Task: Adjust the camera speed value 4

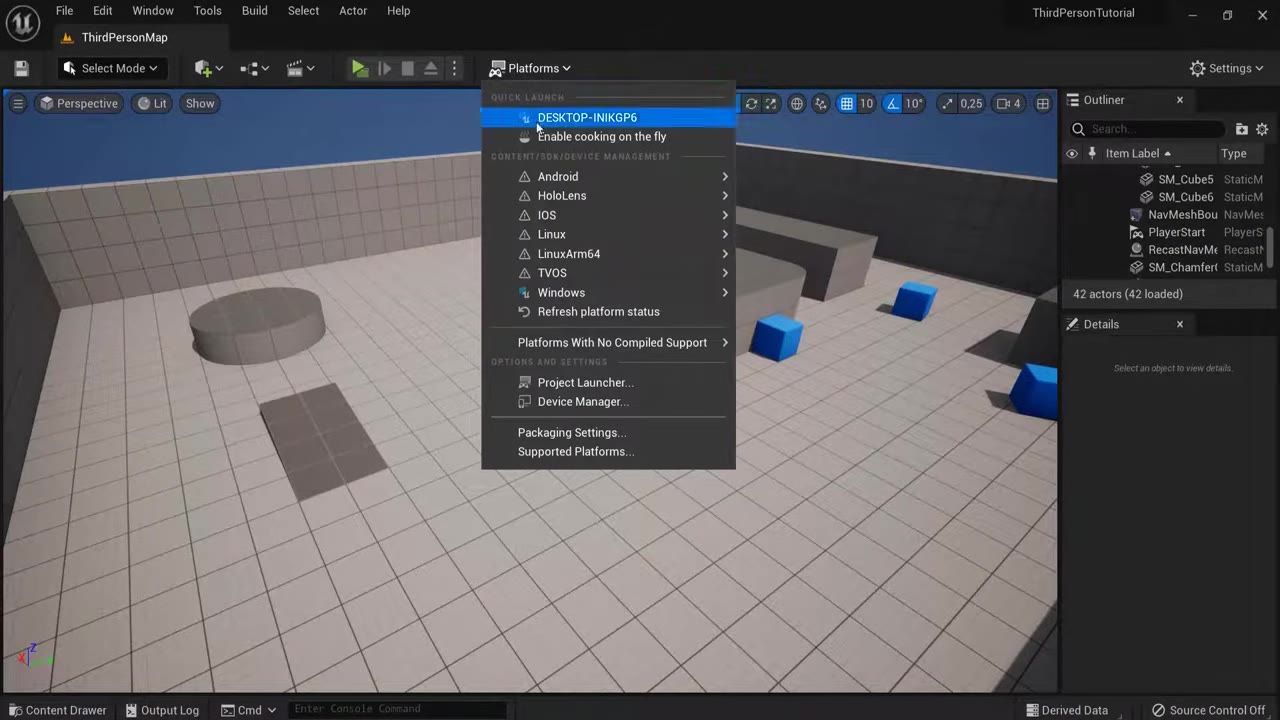Action: [1008, 103]
